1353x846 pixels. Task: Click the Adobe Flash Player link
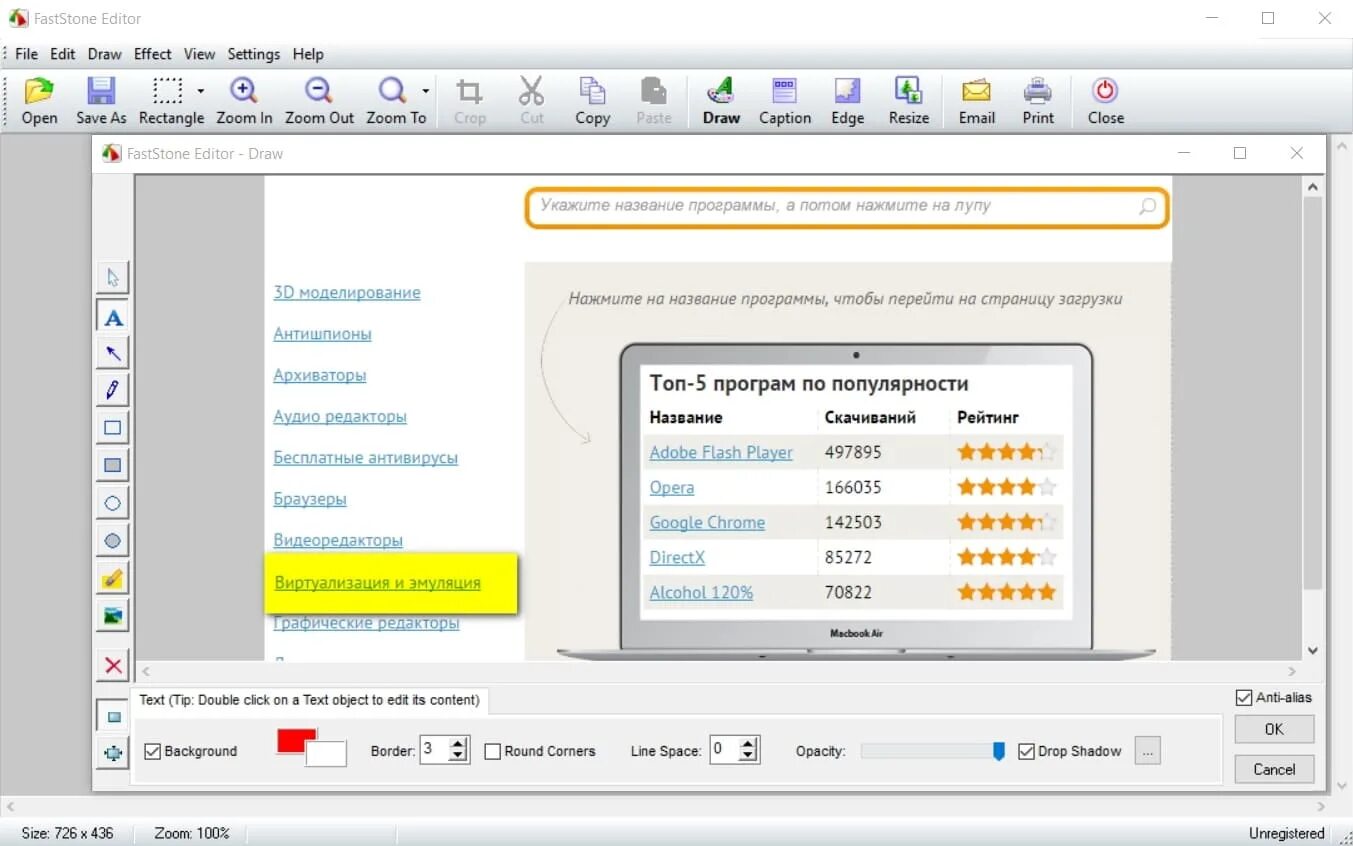(x=721, y=452)
